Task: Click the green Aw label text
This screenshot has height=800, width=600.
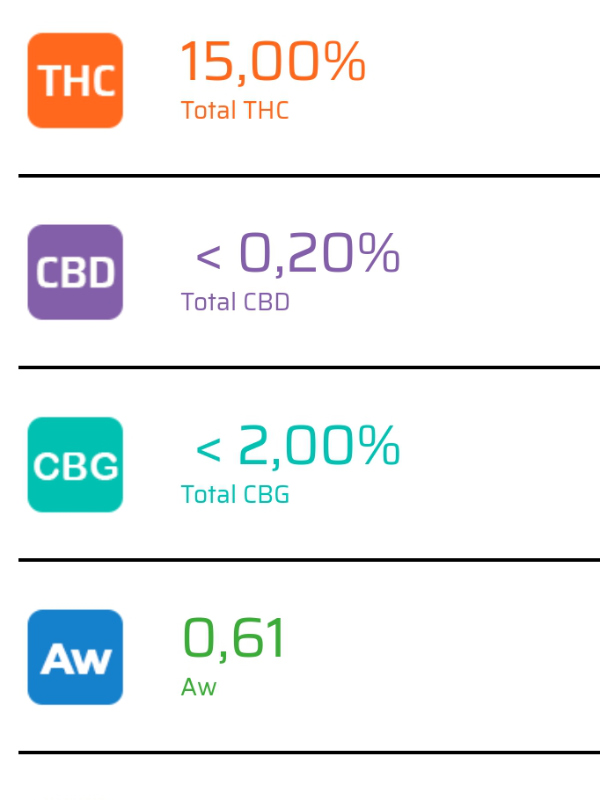Action: [x=199, y=687]
